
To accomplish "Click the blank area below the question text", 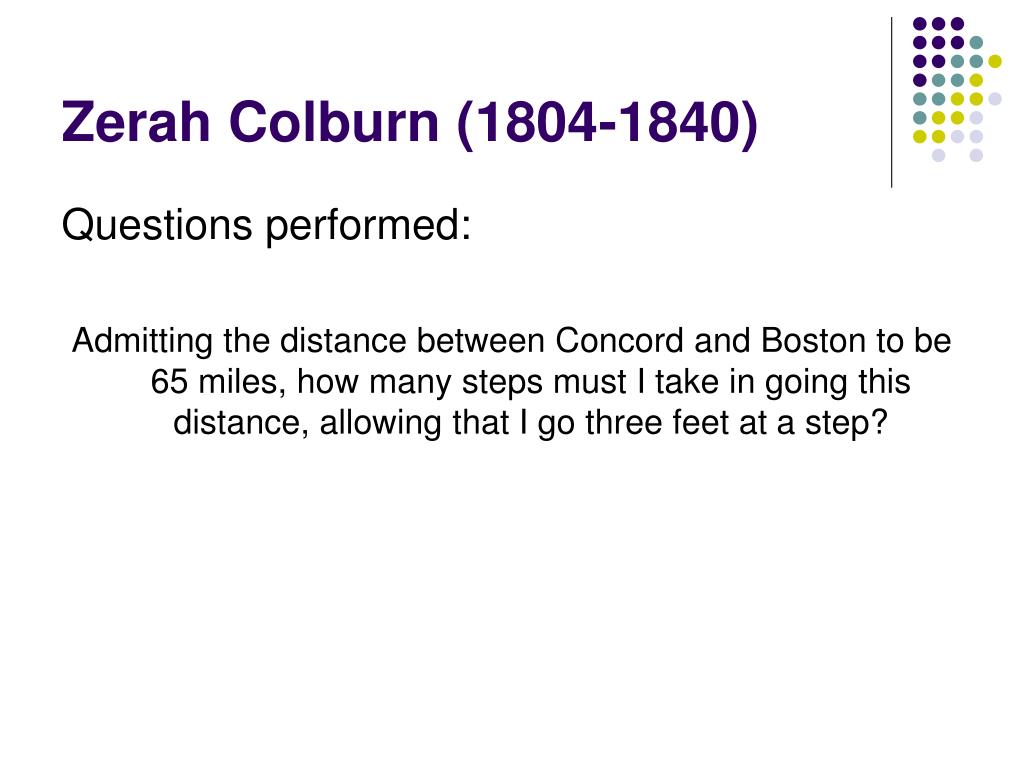I will (512, 588).
